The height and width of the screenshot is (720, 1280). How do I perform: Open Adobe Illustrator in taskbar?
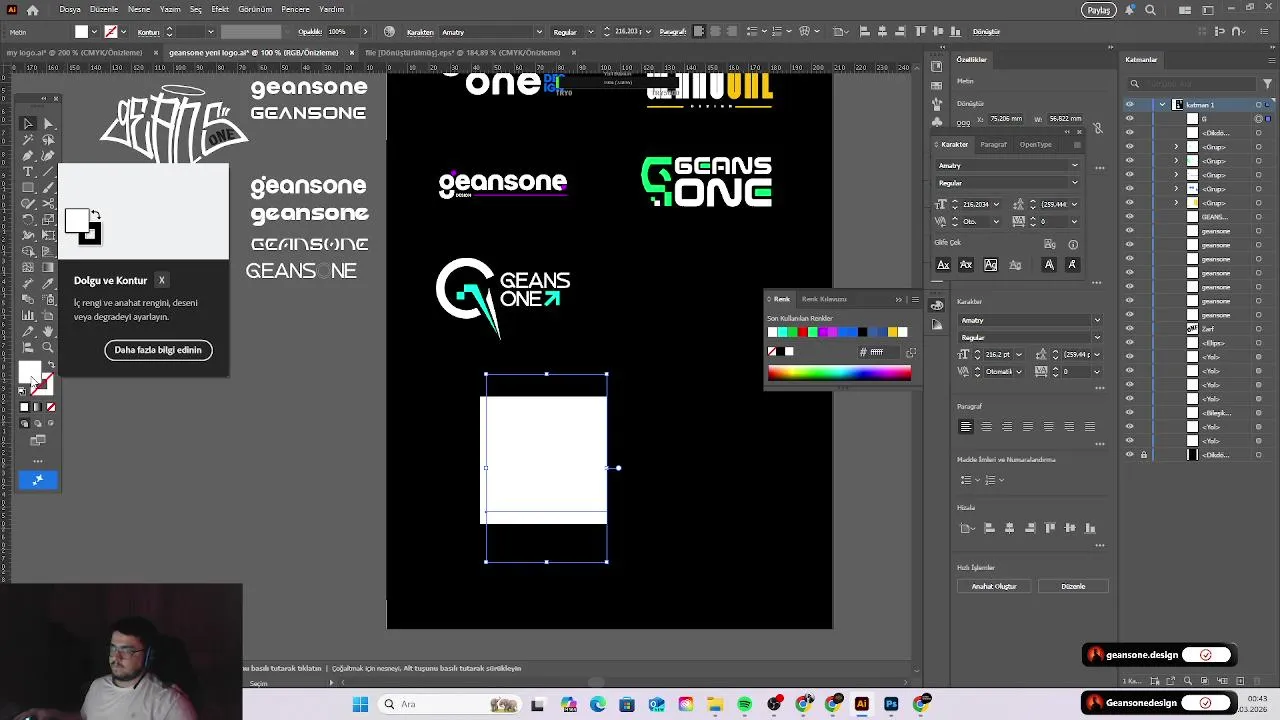[x=862, y=705]
